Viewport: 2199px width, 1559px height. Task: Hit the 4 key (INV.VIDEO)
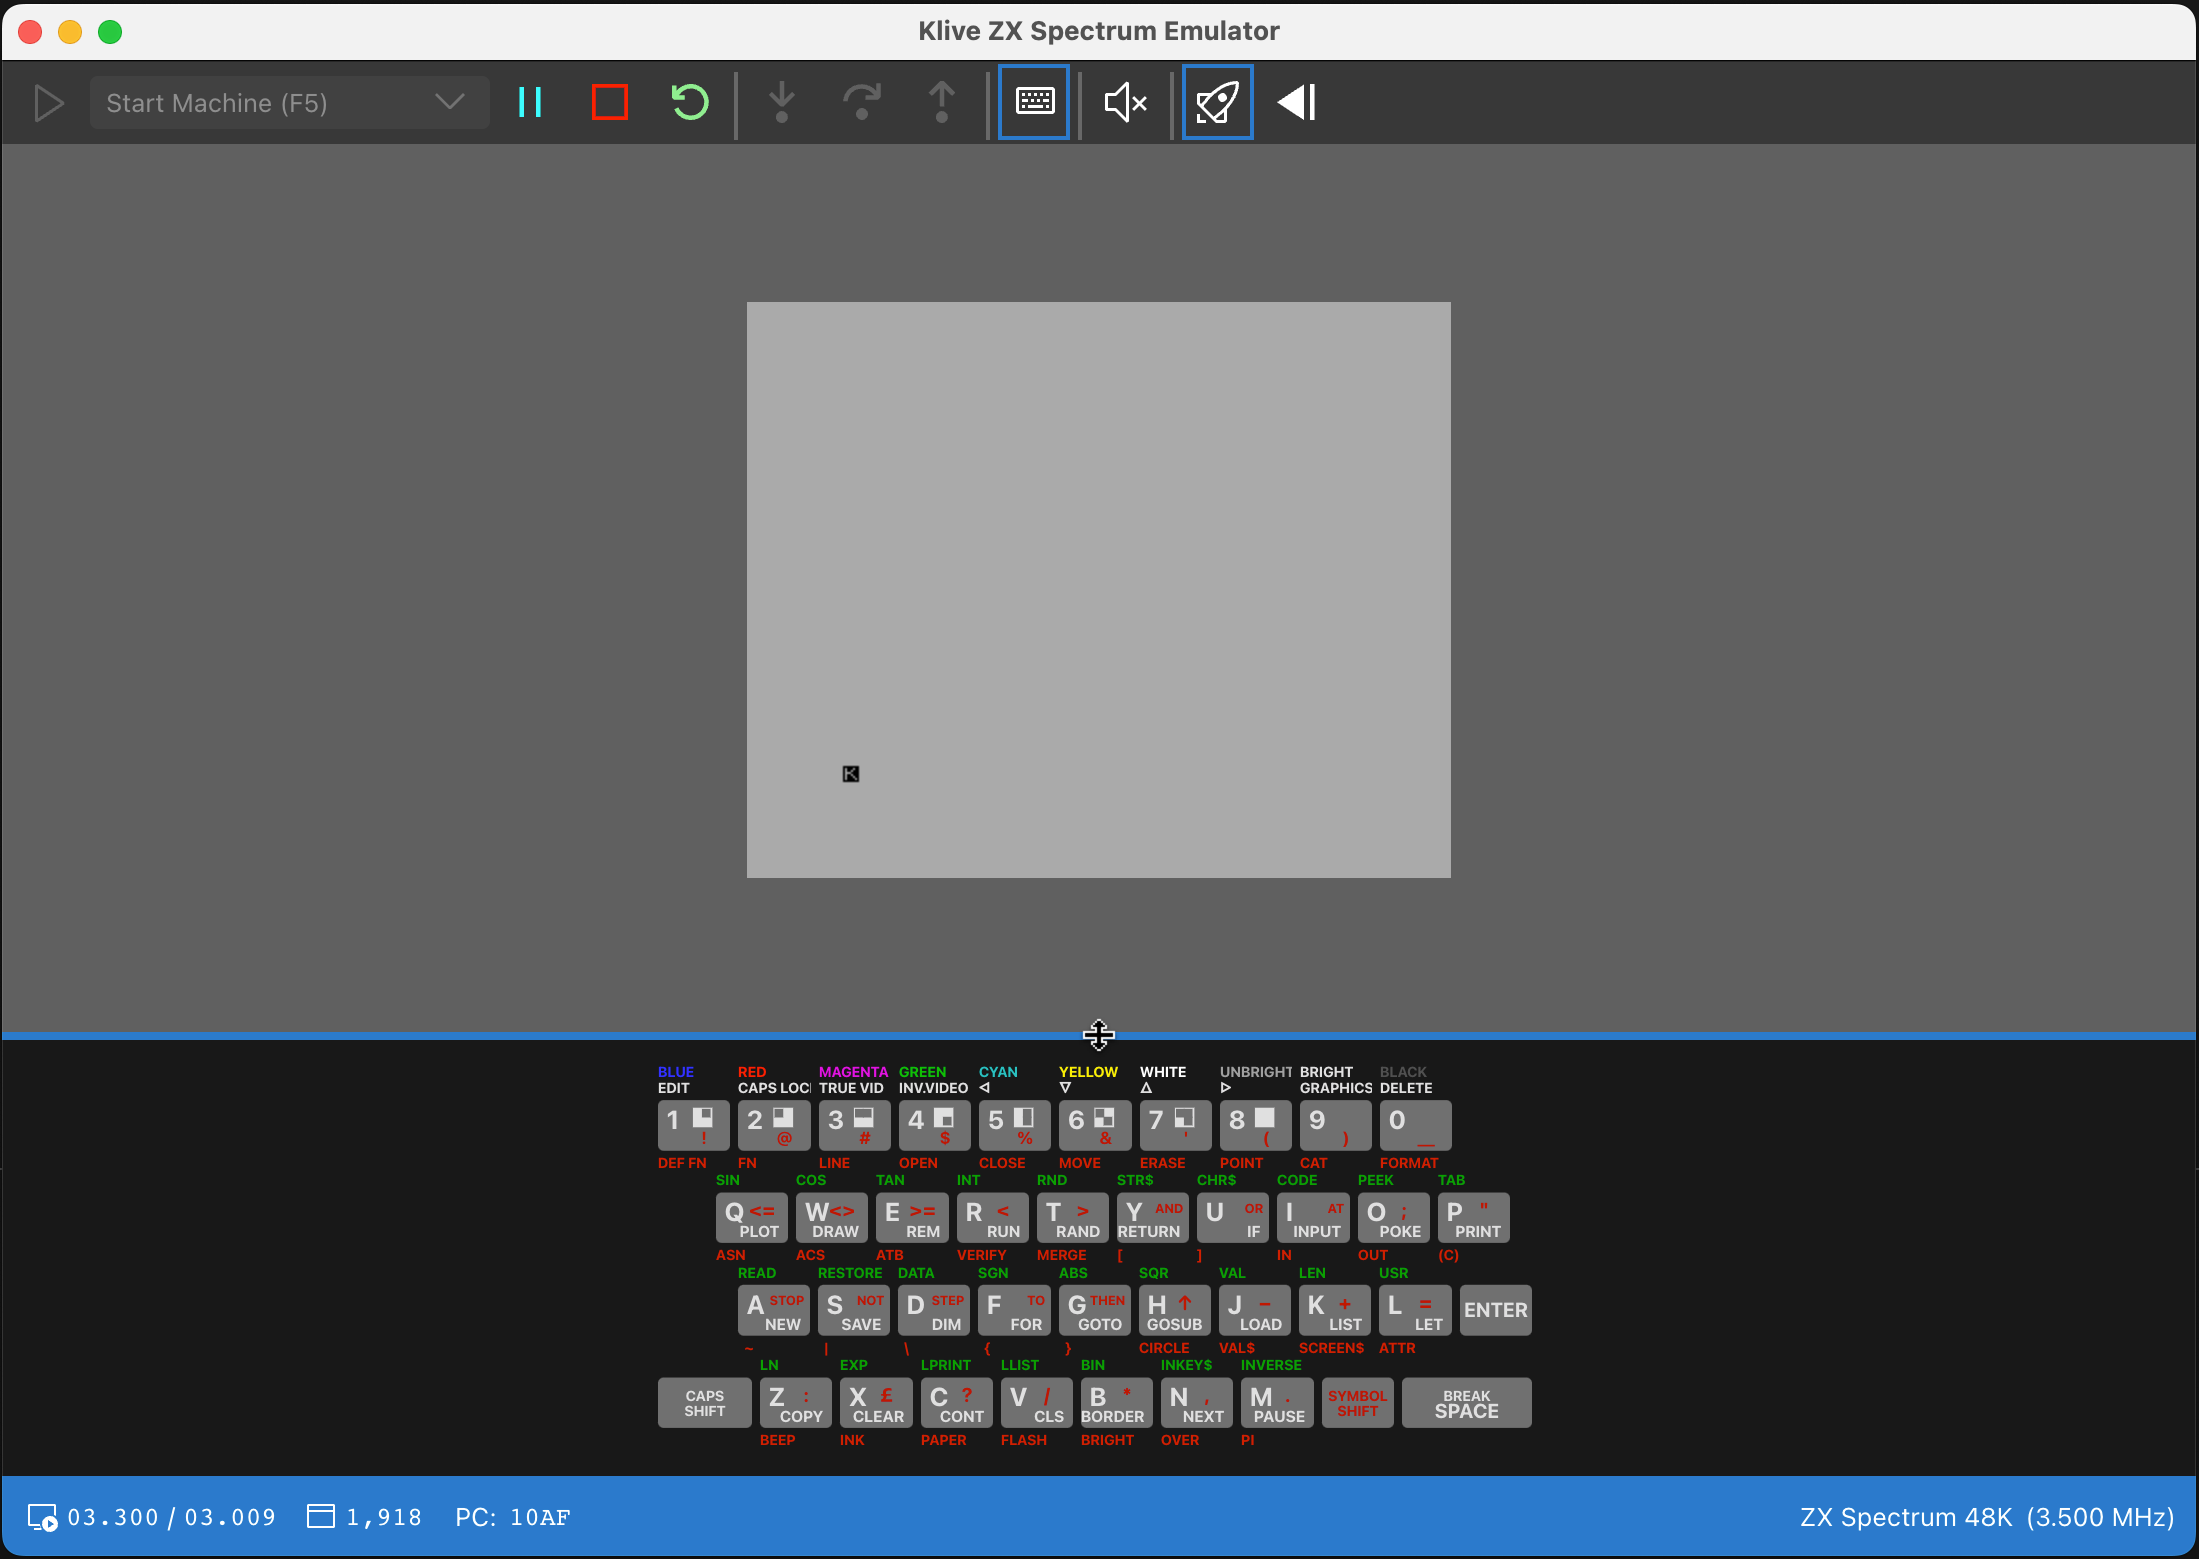coord(934,1125)
